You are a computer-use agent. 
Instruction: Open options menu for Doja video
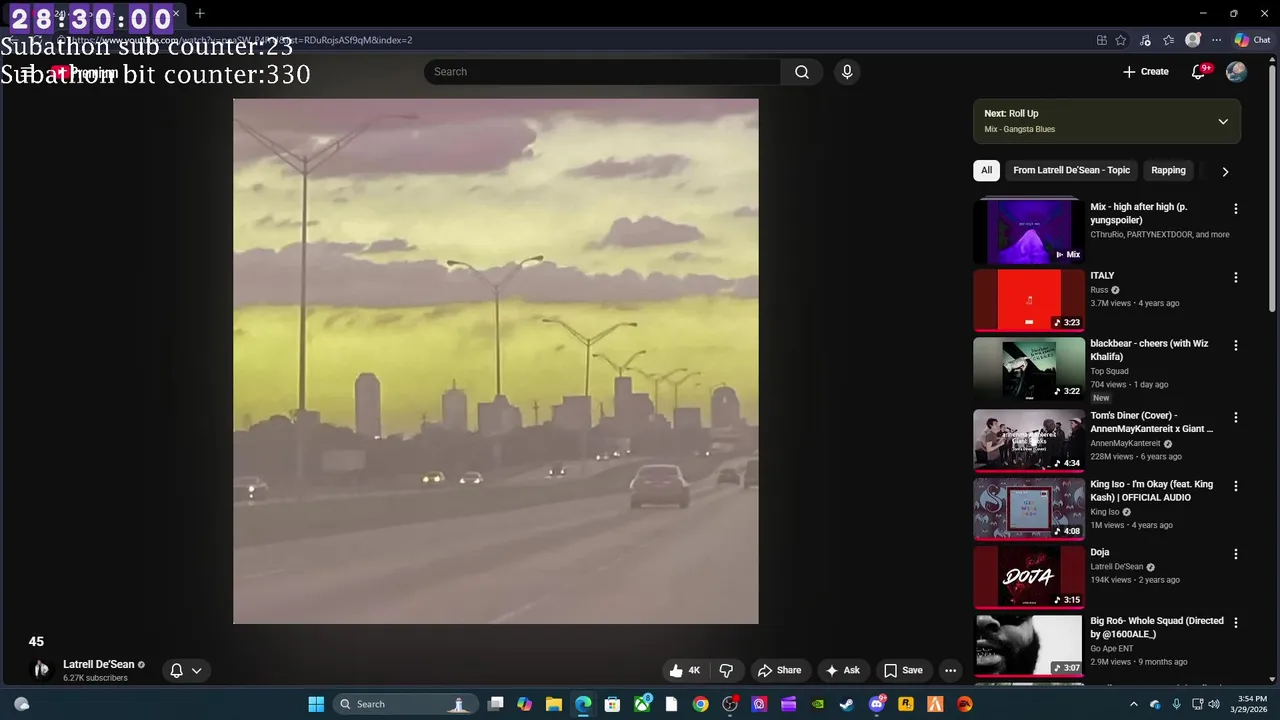click(1235, 554)
